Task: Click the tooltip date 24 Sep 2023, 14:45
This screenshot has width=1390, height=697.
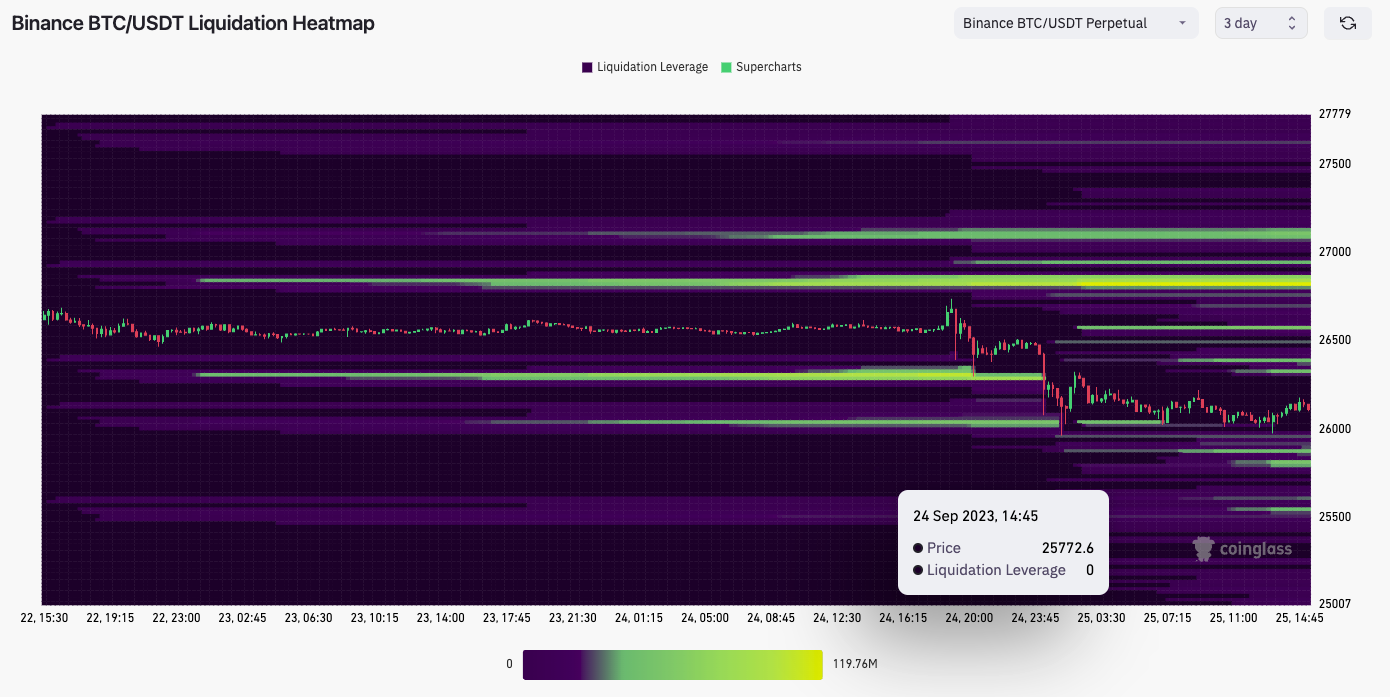Action: coord(975,516)
